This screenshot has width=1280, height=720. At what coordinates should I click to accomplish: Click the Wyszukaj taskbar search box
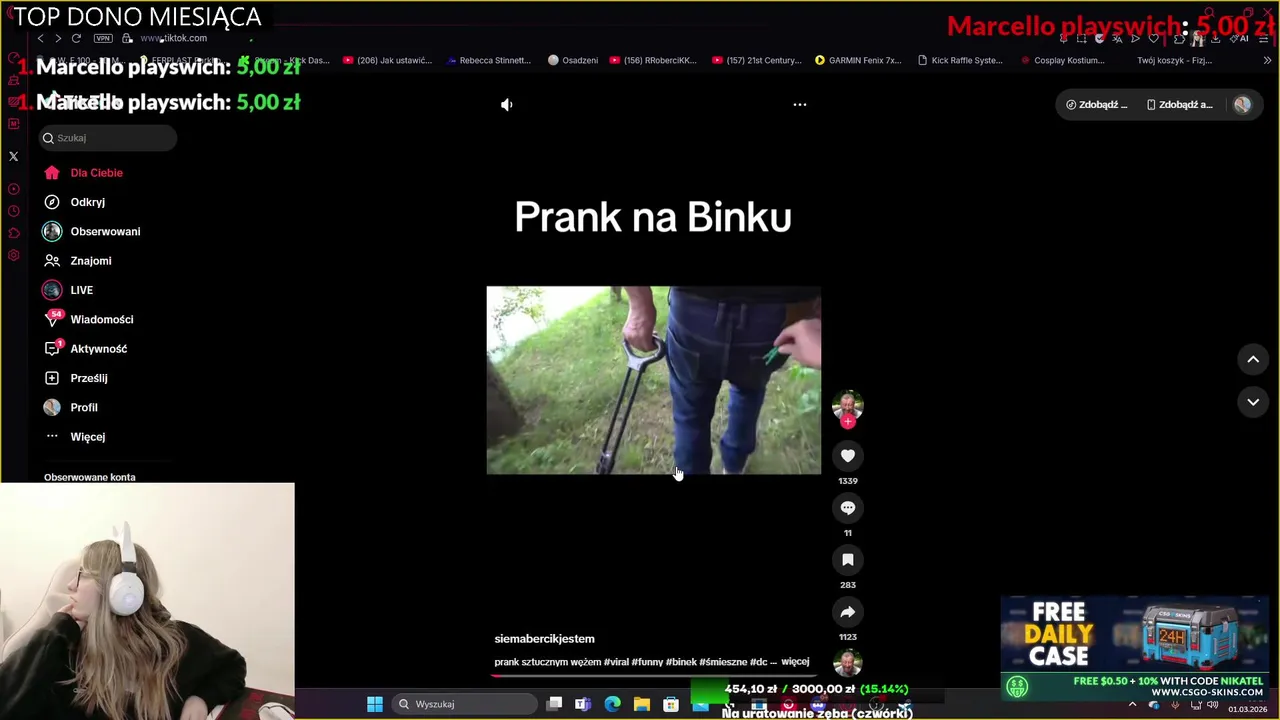pos(465,704)
